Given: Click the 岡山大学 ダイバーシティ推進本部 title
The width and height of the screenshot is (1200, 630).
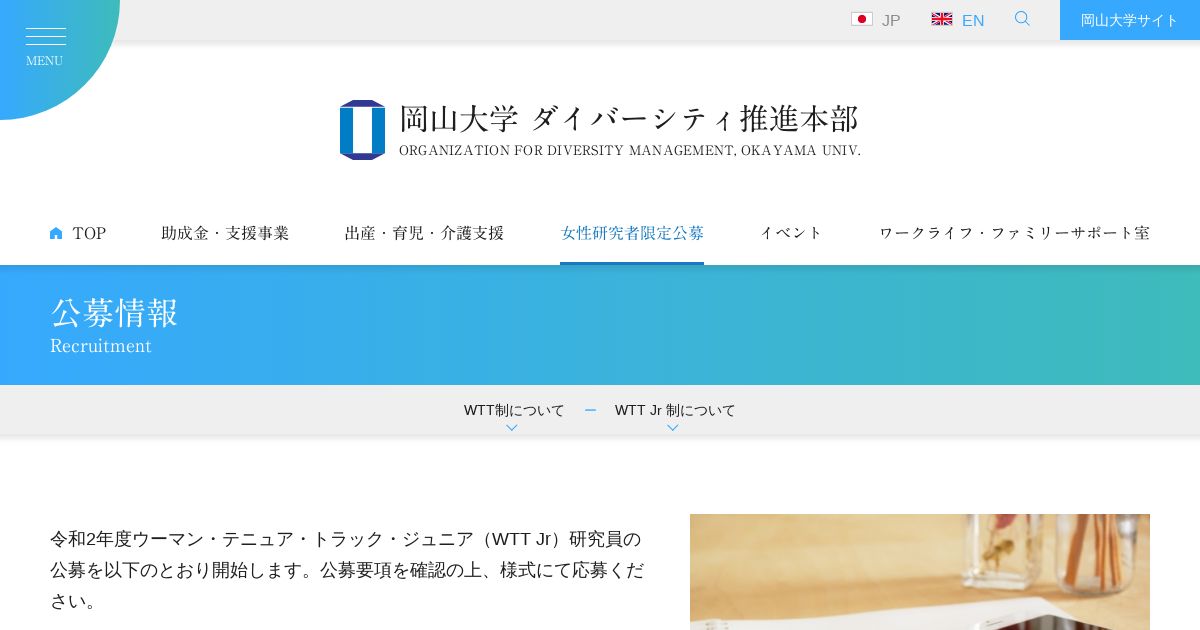Looking at the screenshot, I should coord(629,119).
